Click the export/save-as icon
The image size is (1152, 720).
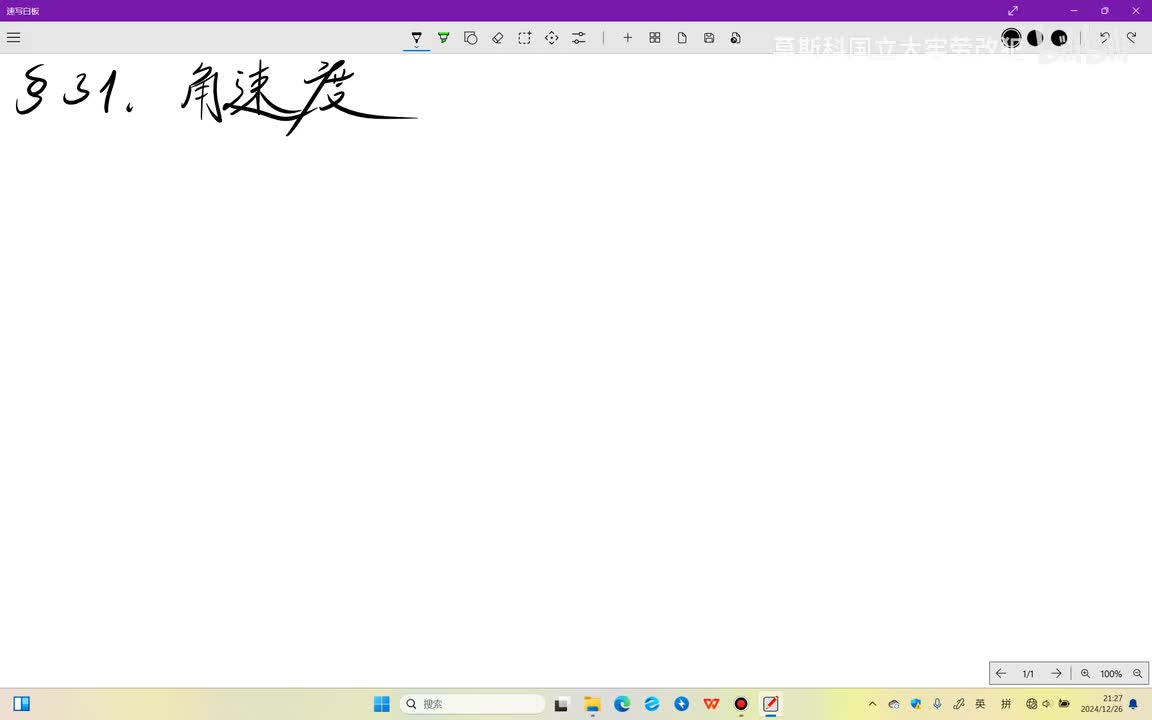click(735, 37)
